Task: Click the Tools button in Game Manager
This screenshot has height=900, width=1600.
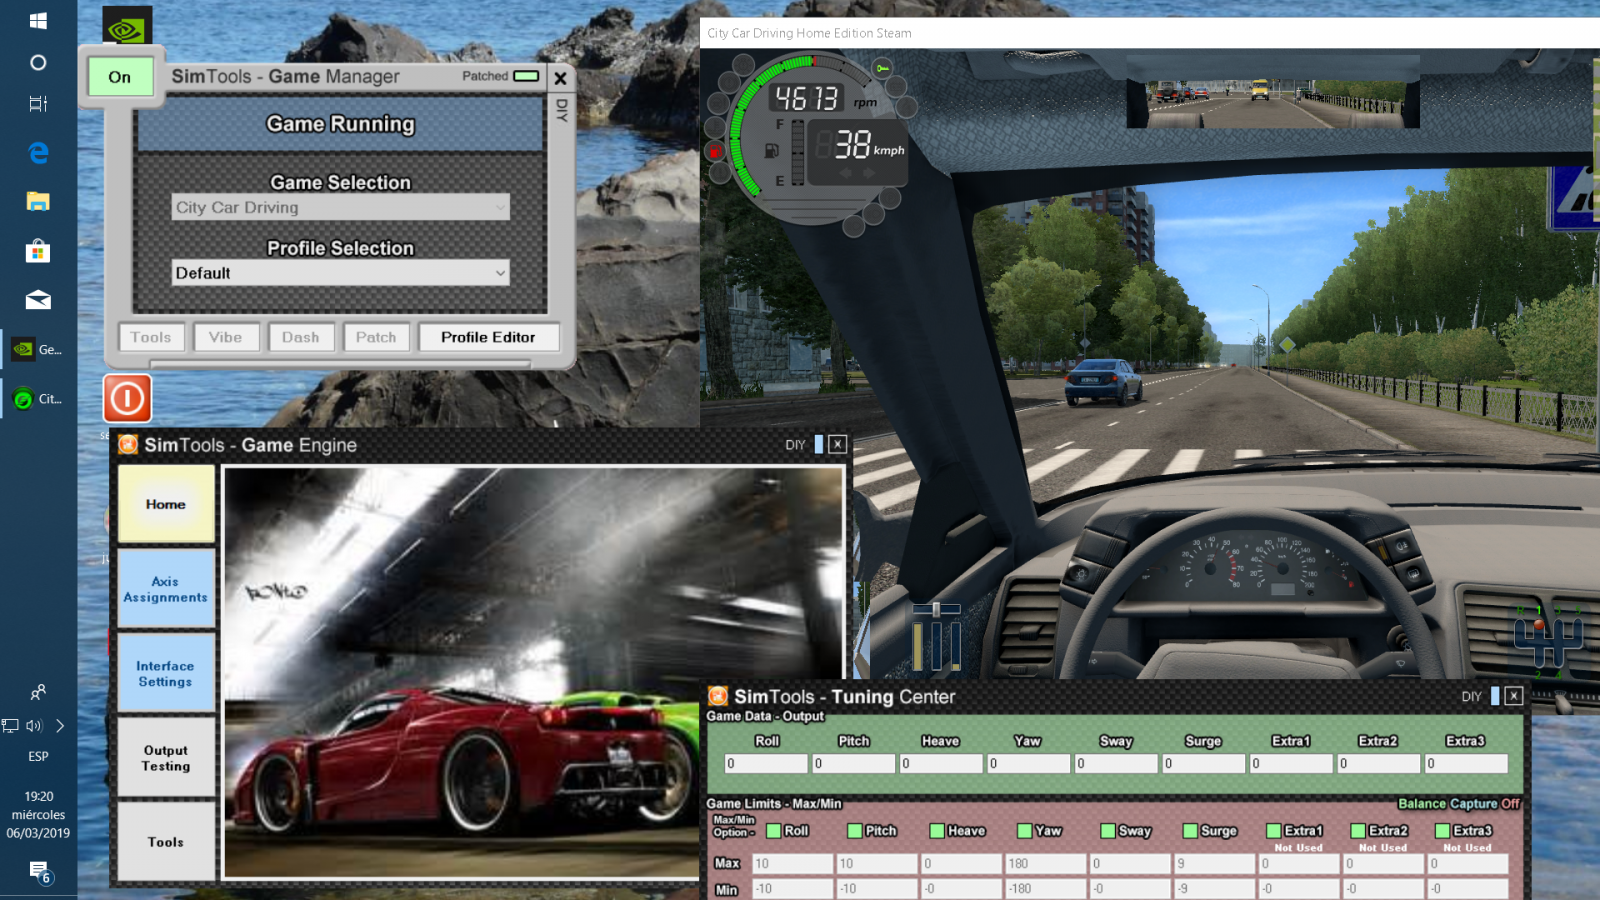Action: (x=151, y=337)
